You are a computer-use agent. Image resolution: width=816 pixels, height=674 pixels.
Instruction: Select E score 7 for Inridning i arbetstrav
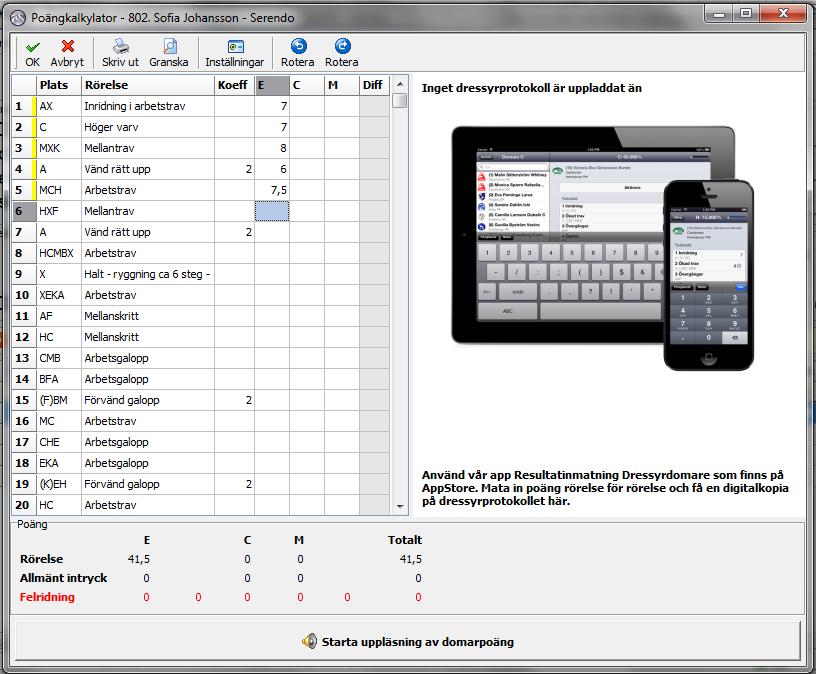[x=272, y=106]
